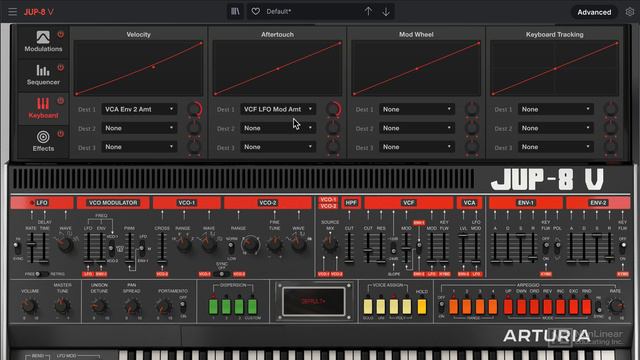
Task: Click the preset name LCD display
Action: coord(313,302)
